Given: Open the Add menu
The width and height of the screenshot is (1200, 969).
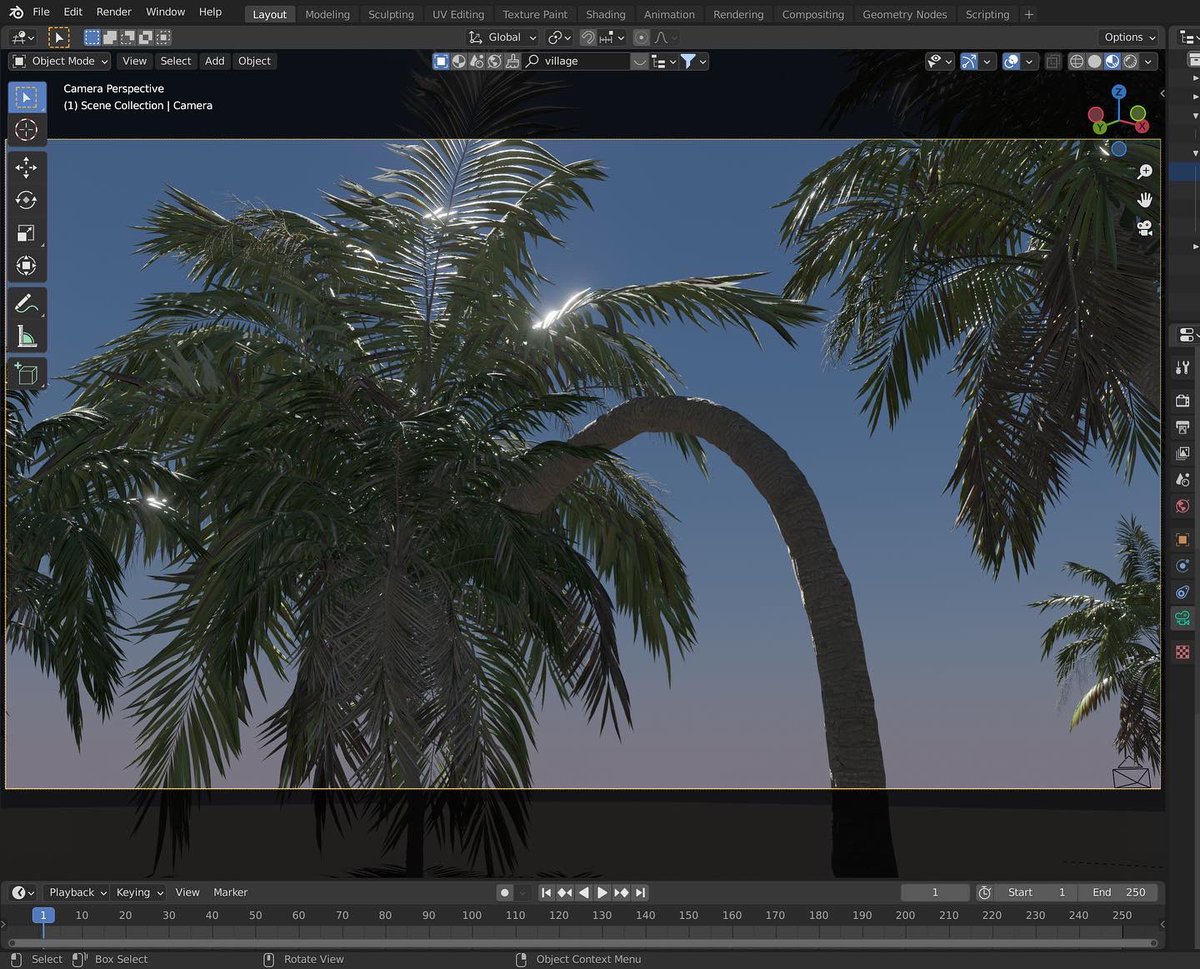Looking at the screenshot, I should [214, 61].
